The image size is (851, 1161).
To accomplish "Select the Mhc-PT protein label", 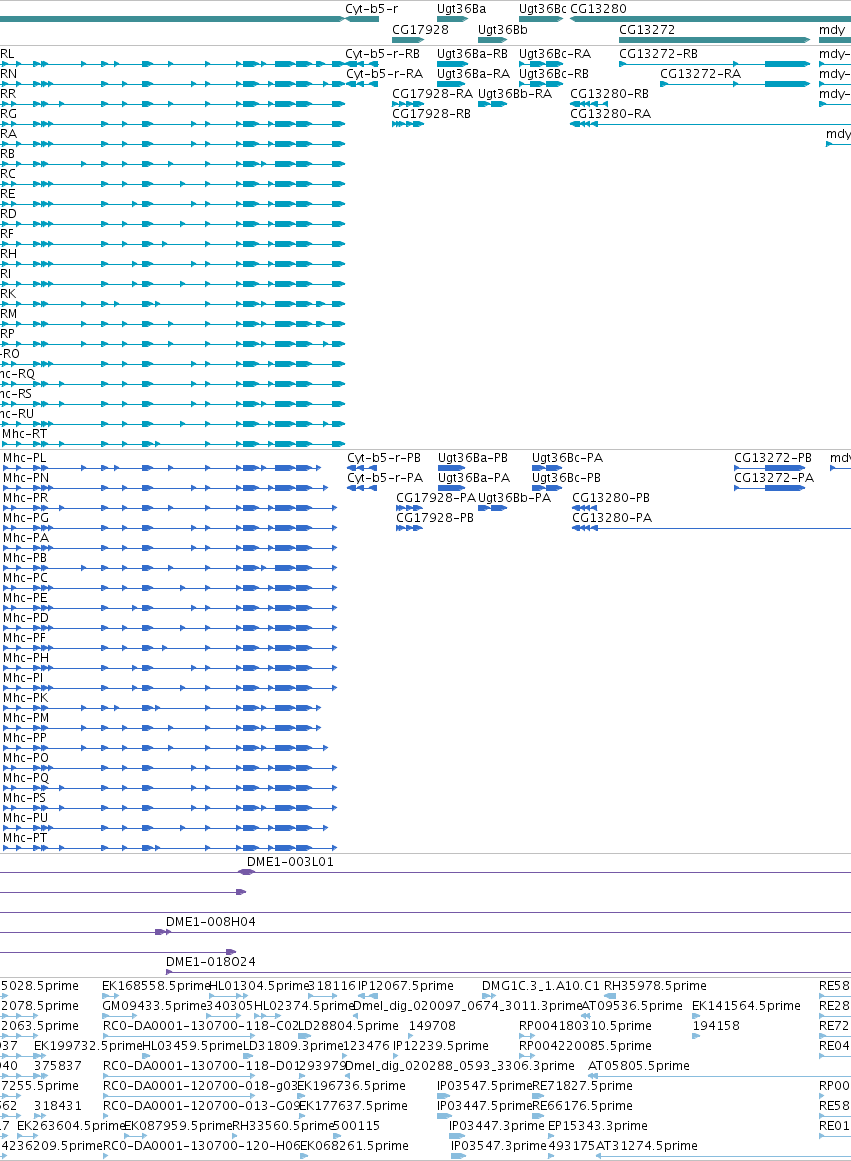I will [25, 838].
